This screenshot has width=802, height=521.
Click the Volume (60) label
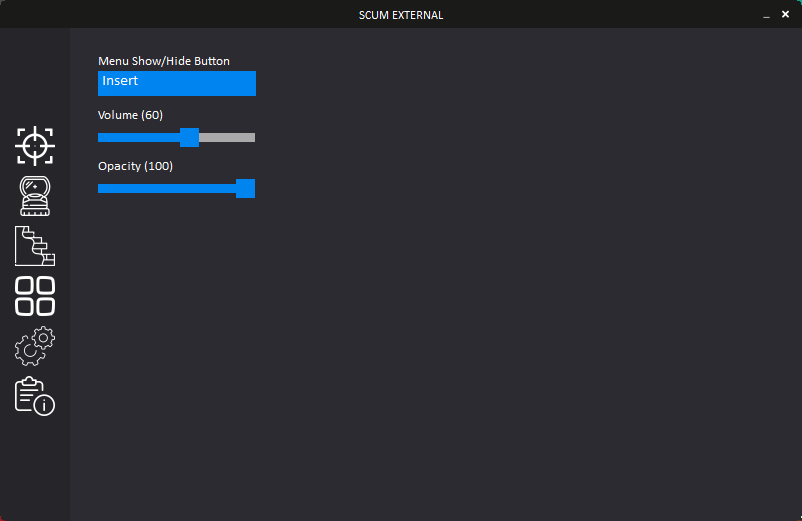click(x=130, y=115)
